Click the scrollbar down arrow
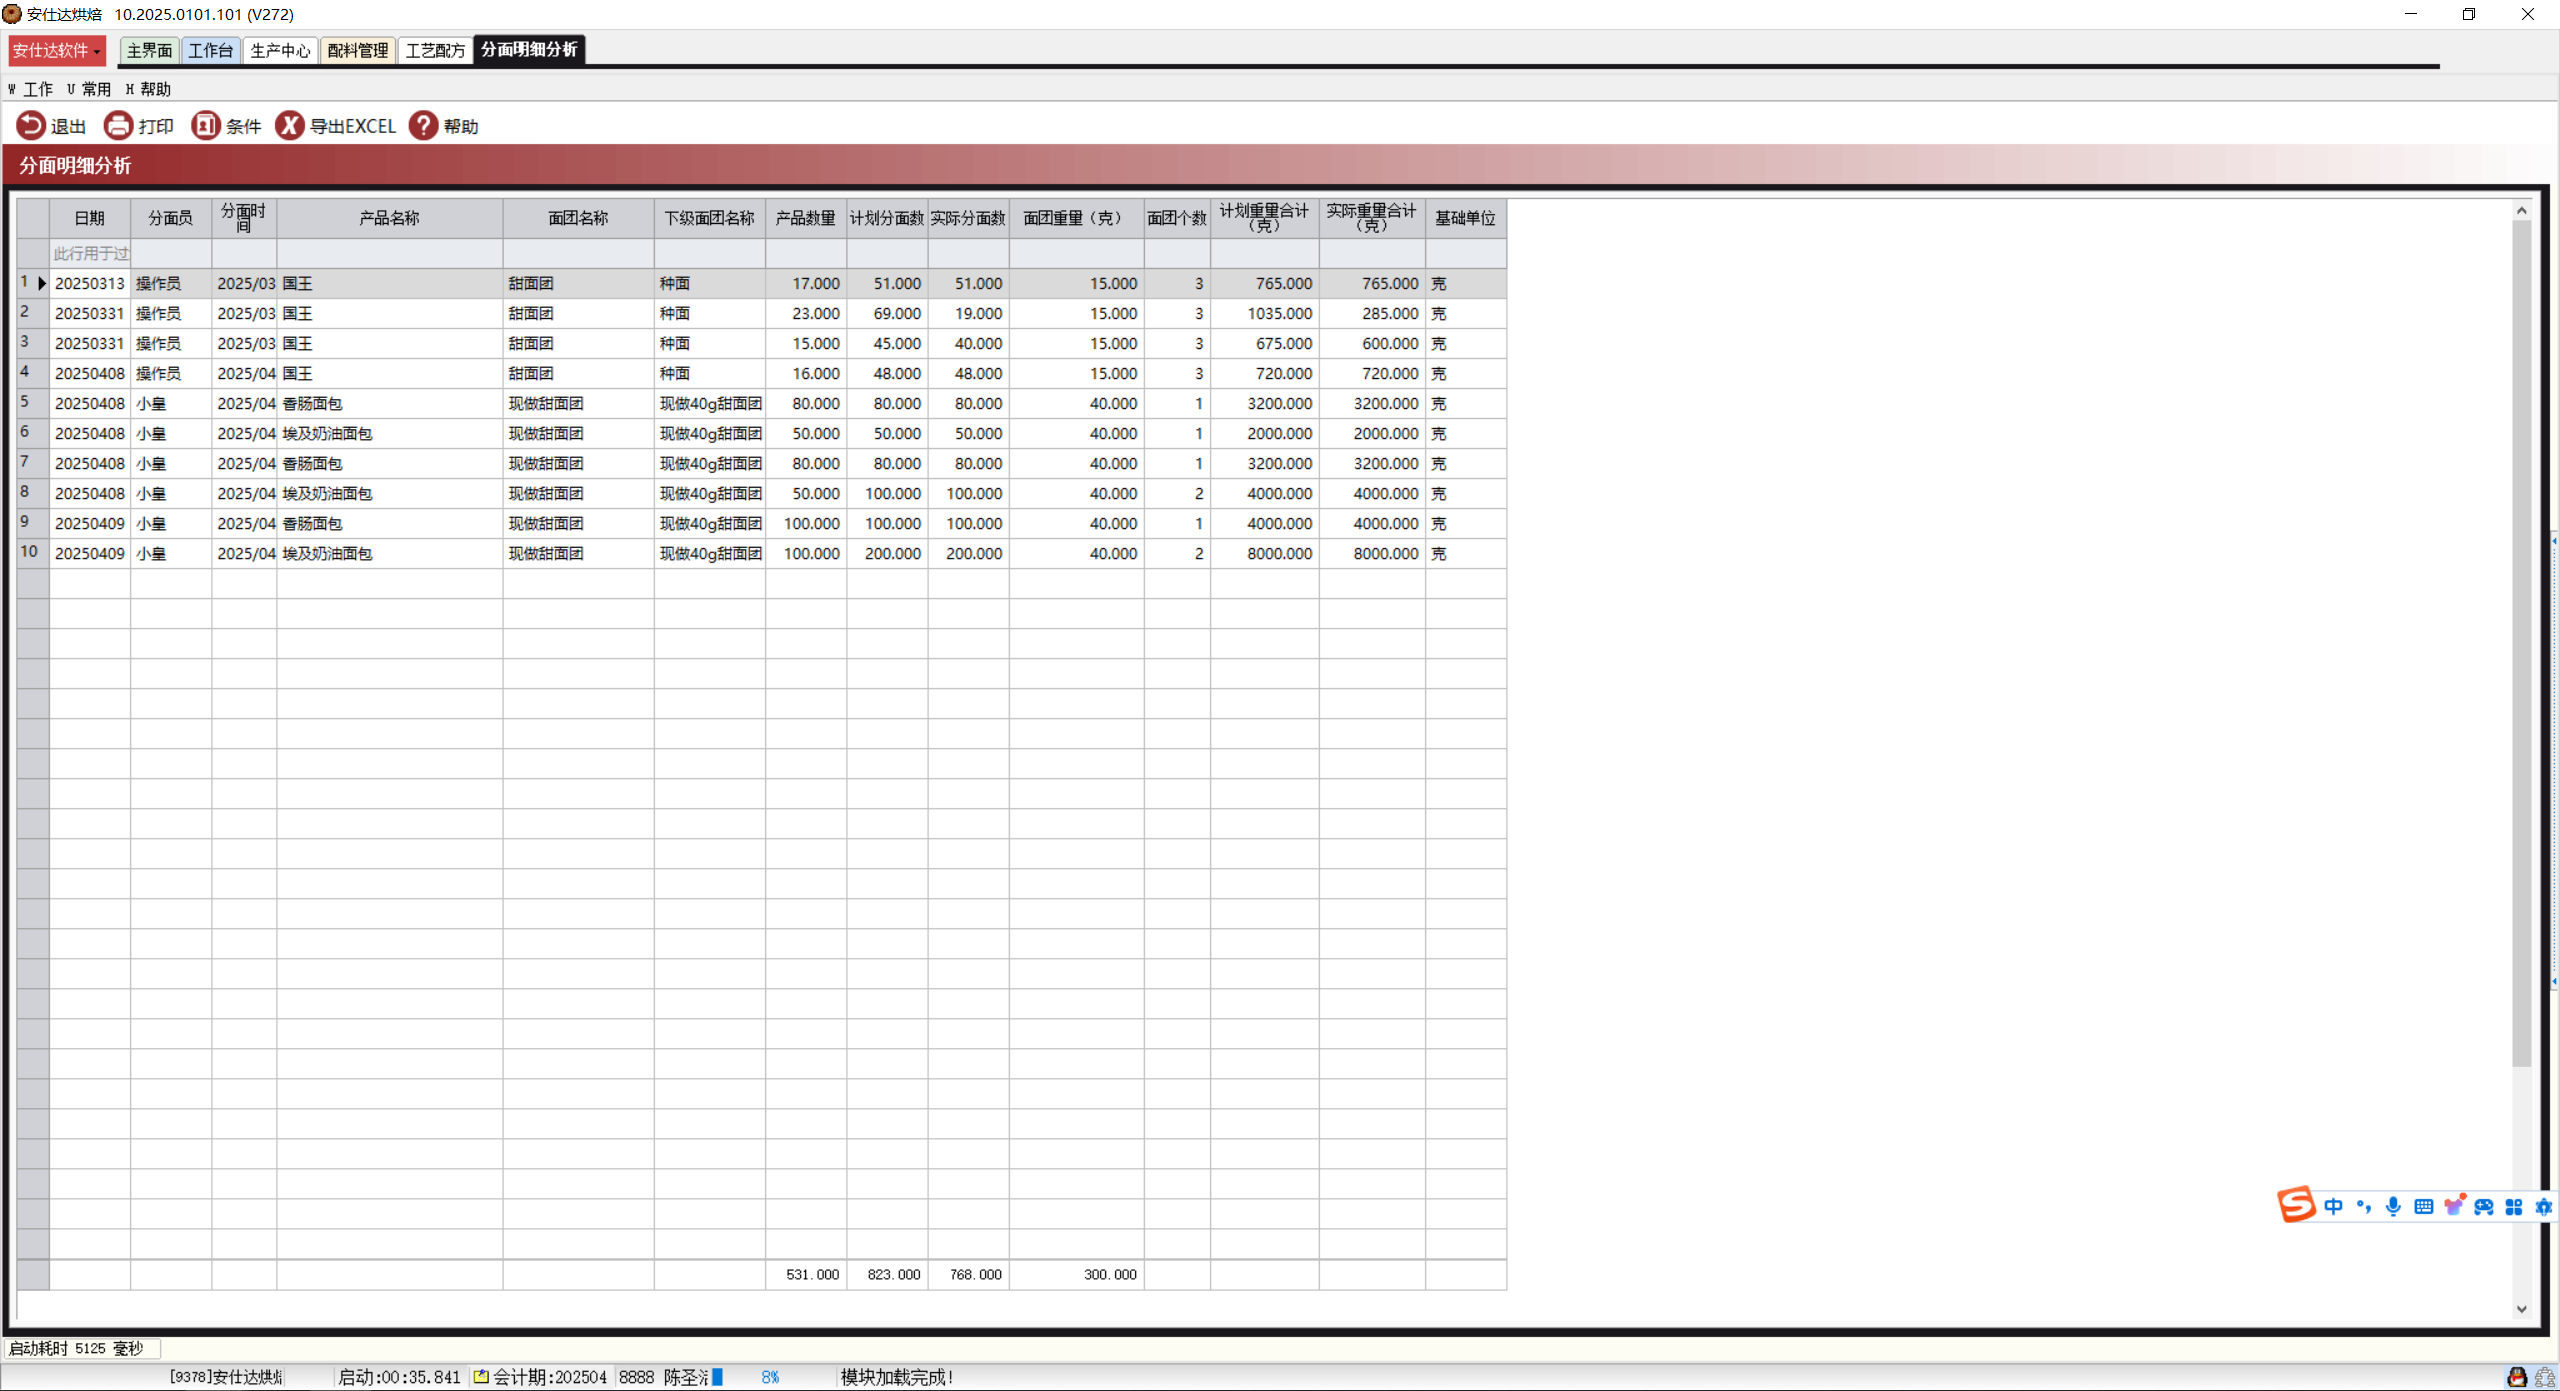 pos(2521,1309)
